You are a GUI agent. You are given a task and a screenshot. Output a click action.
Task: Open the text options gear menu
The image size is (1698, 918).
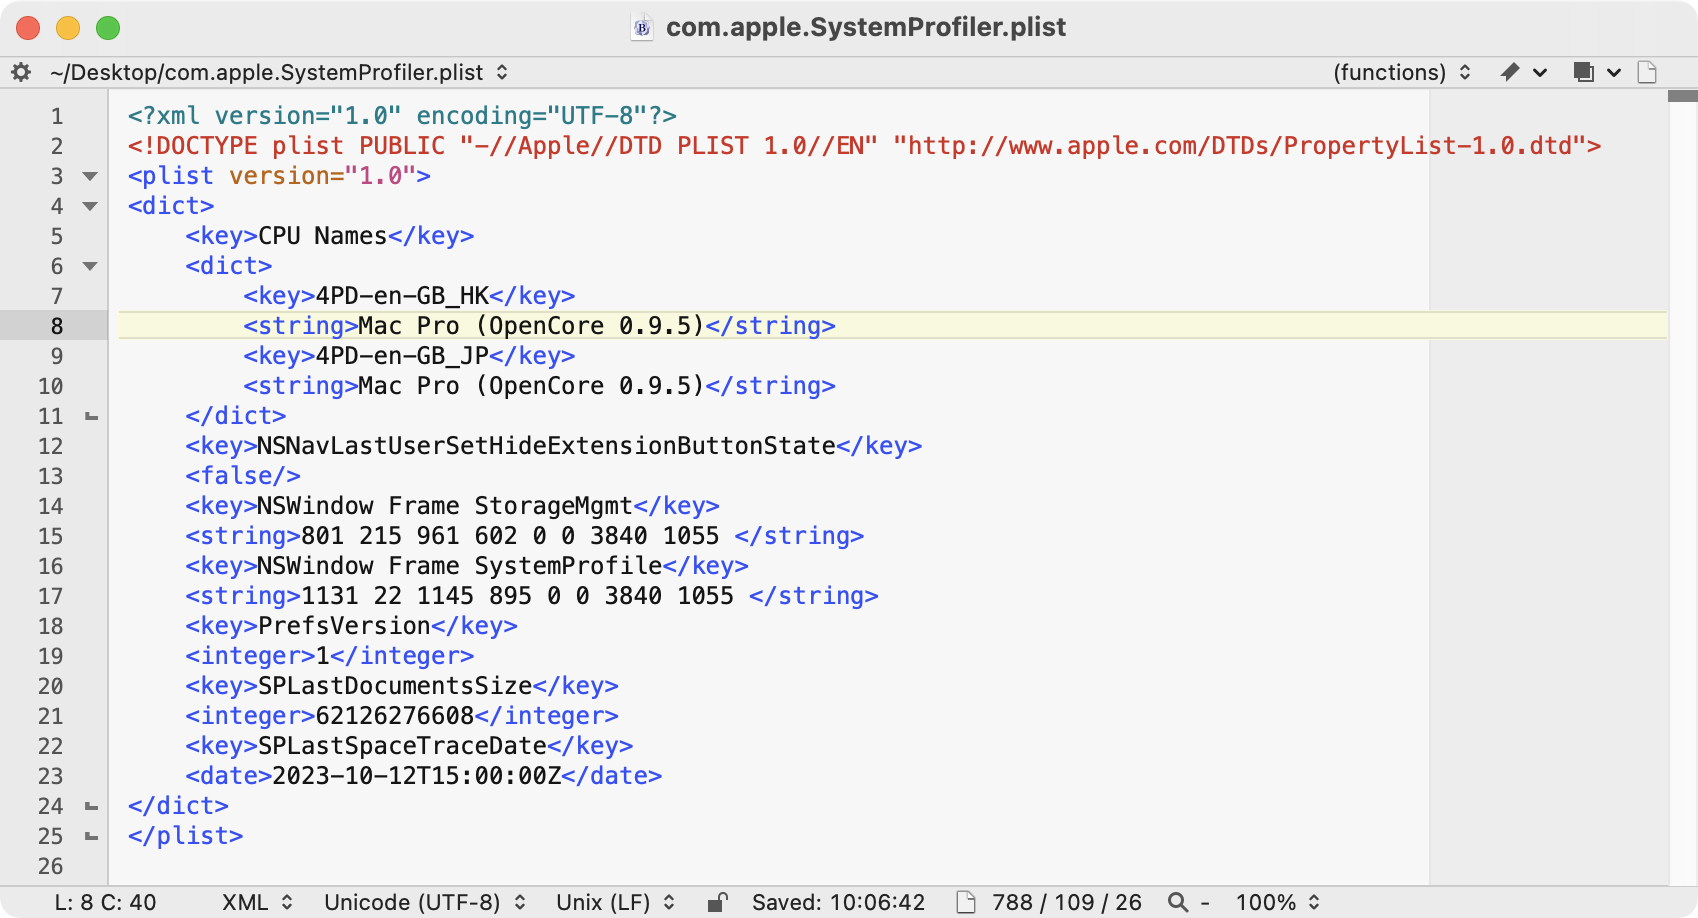click(x=21, y=72)
